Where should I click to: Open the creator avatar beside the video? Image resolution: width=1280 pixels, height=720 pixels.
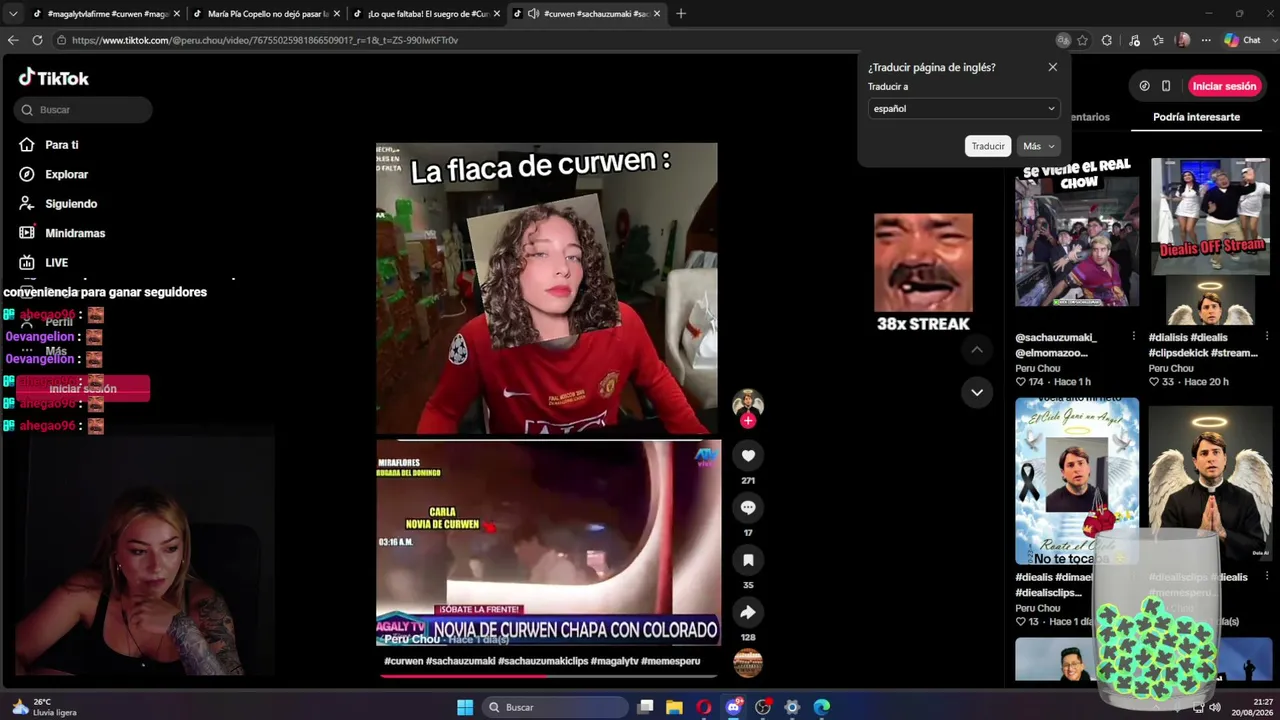pyautogui.click(x=748, y=404)
